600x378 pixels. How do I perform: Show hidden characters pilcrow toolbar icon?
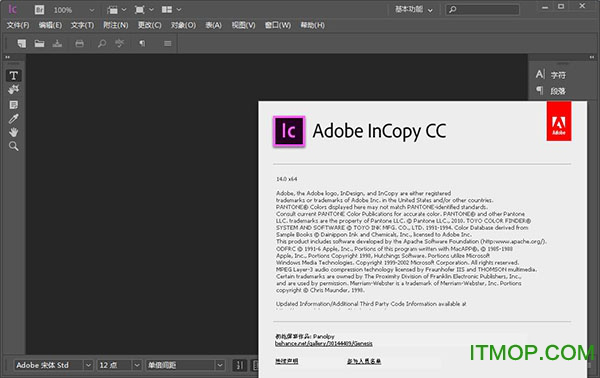(x=142, y=43)
